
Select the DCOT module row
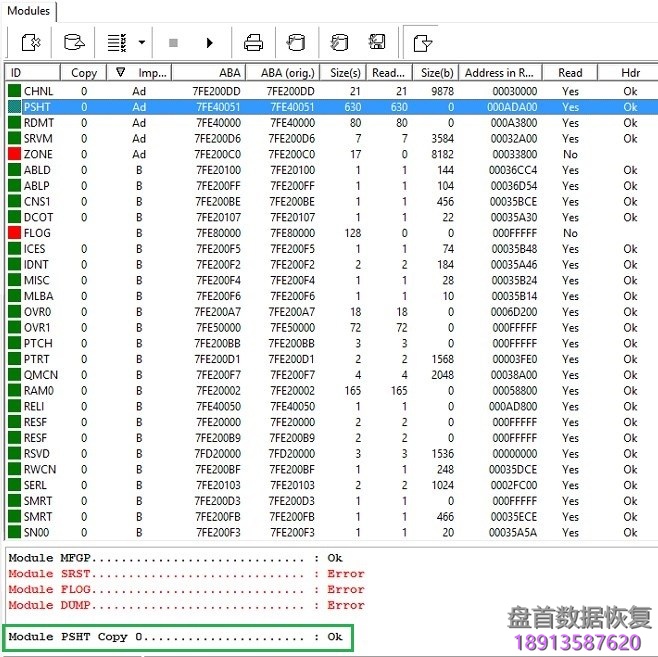tap(332, 217)
